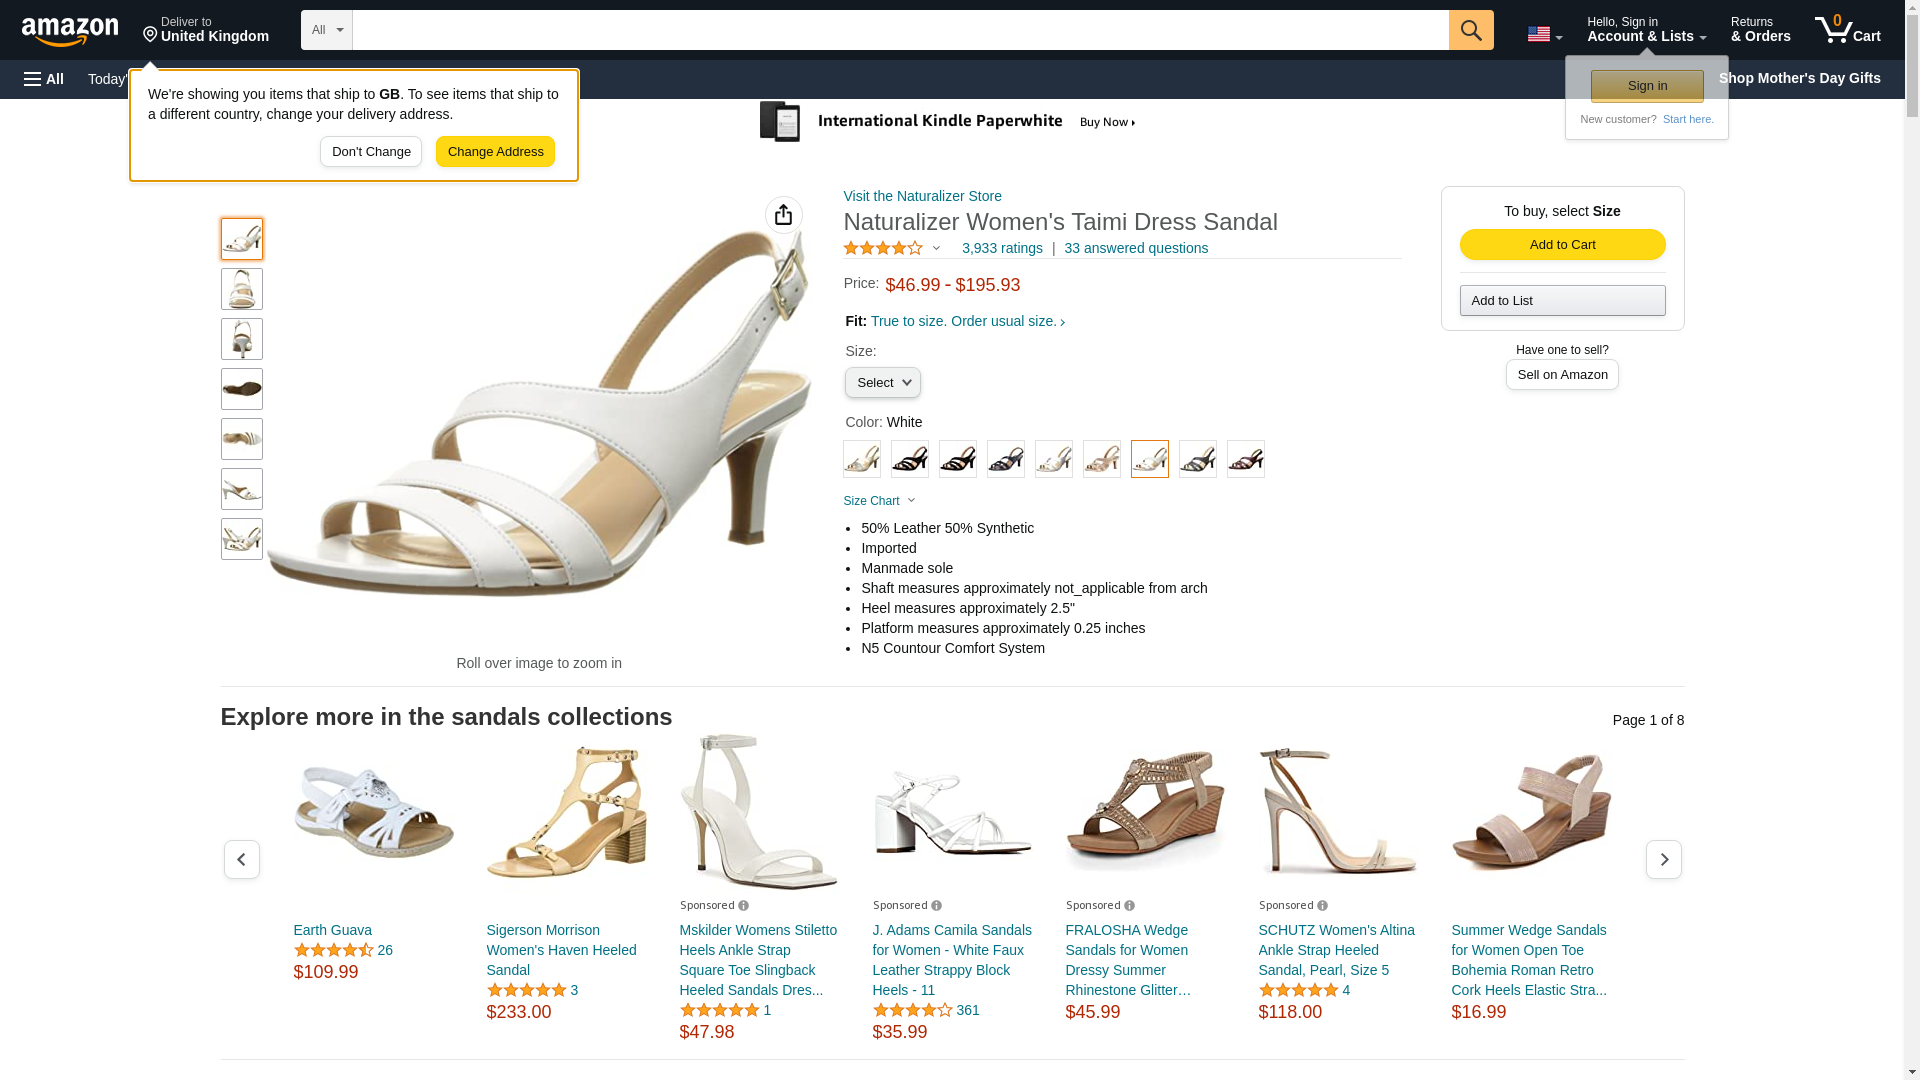
Task: Click the search magnifier button
Action: 1470,30
